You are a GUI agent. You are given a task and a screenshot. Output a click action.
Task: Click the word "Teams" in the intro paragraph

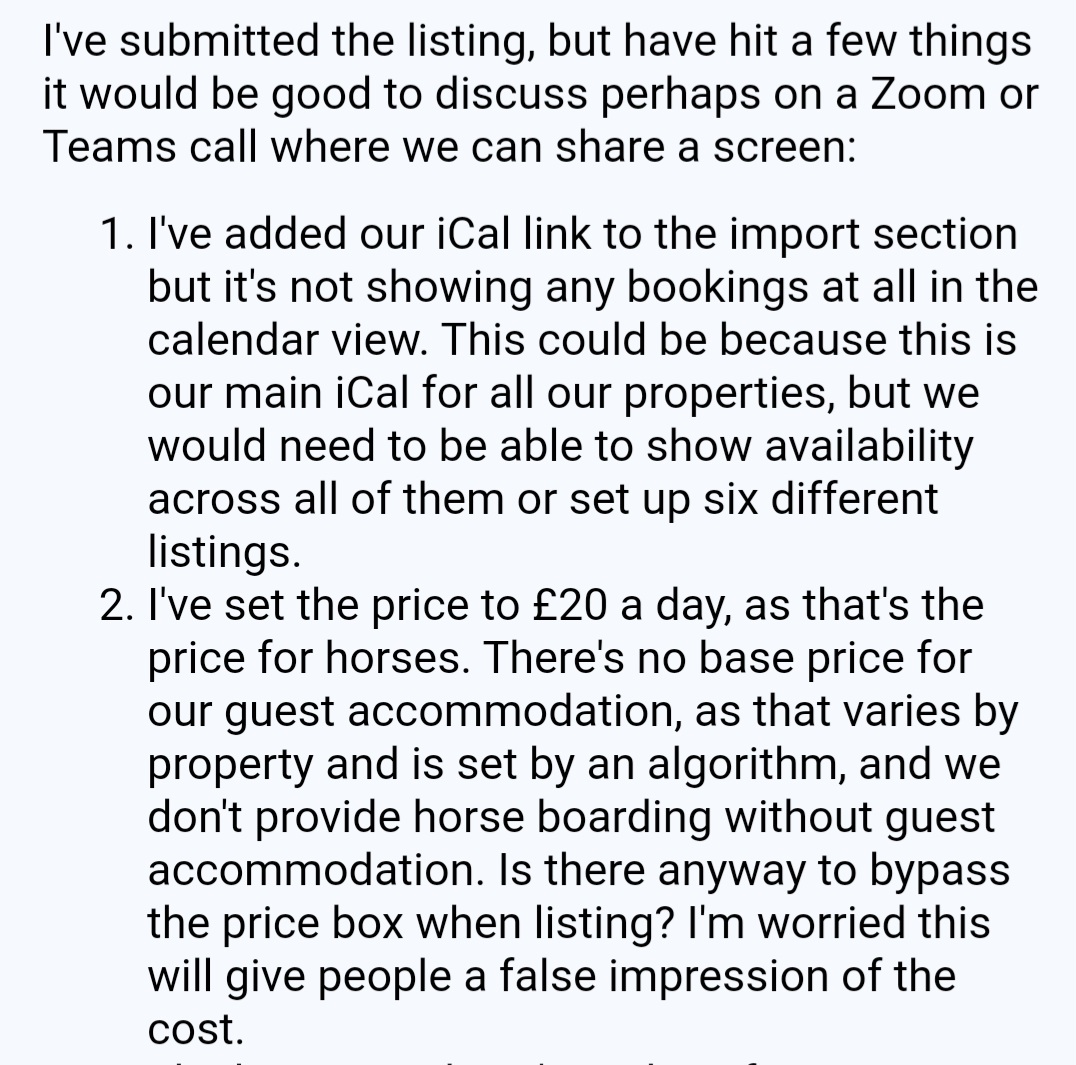[x=110, y=146]
